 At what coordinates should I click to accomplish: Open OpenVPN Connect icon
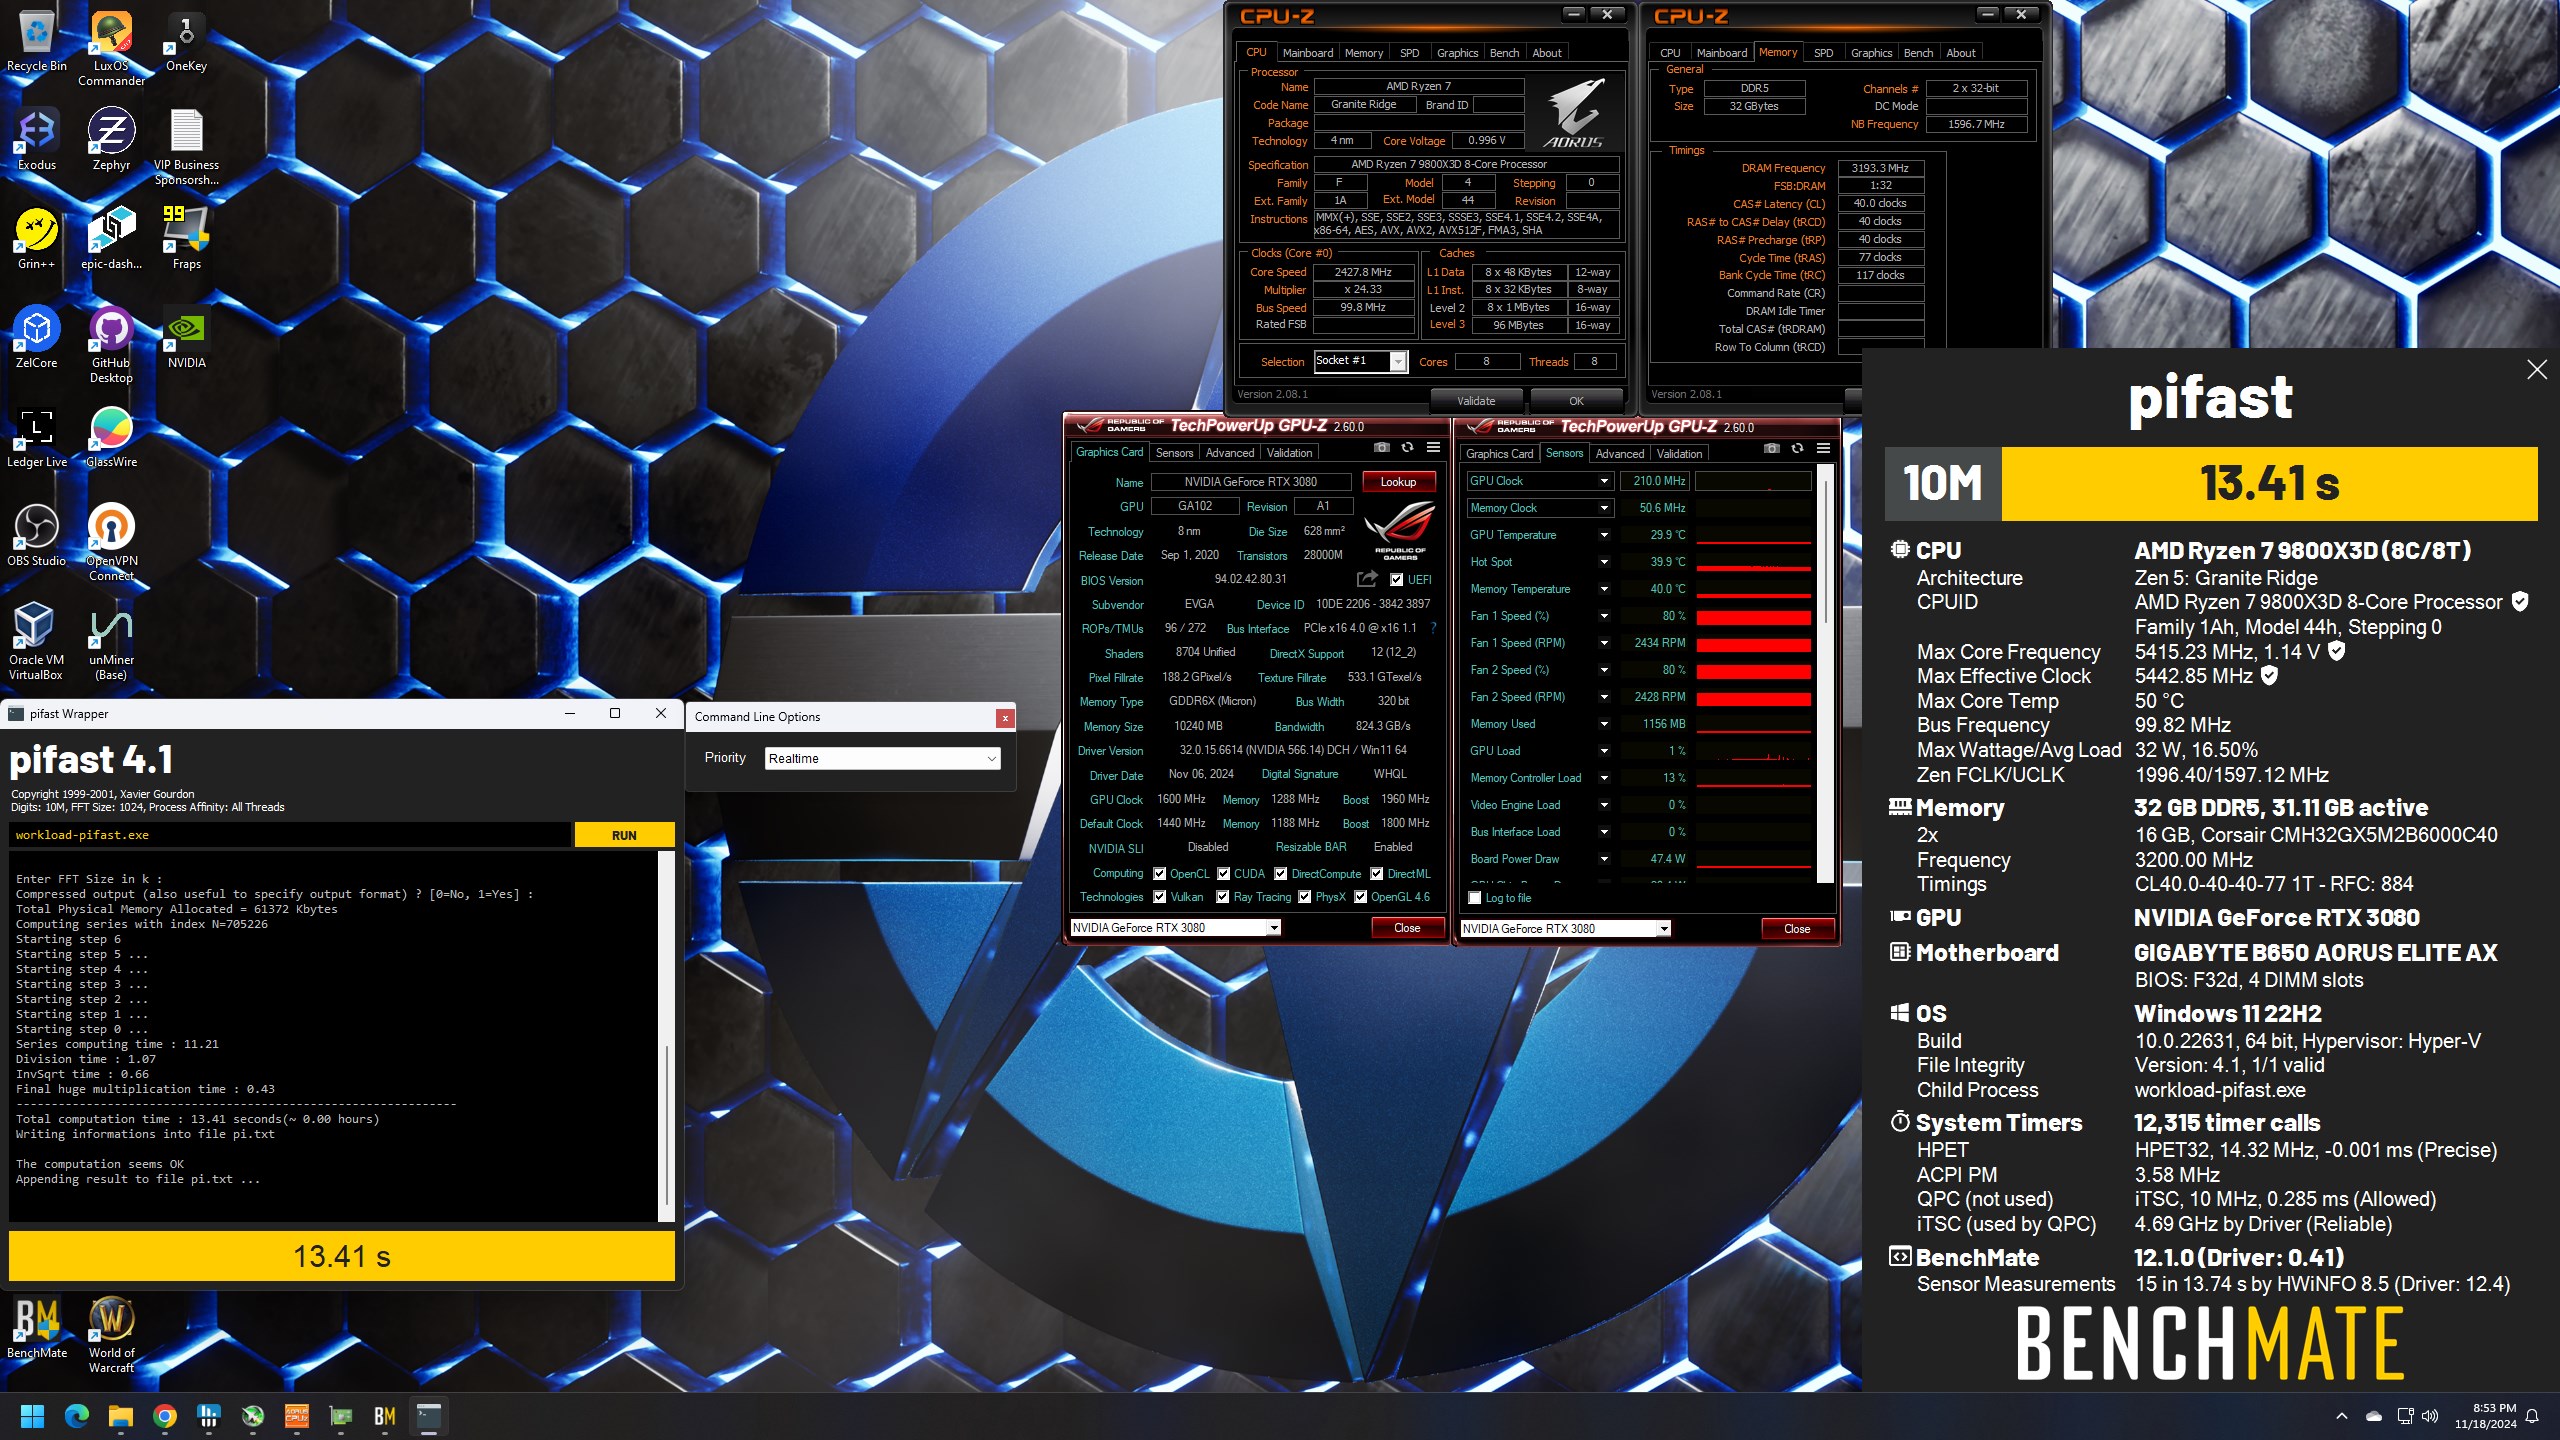tap(111, 544)
